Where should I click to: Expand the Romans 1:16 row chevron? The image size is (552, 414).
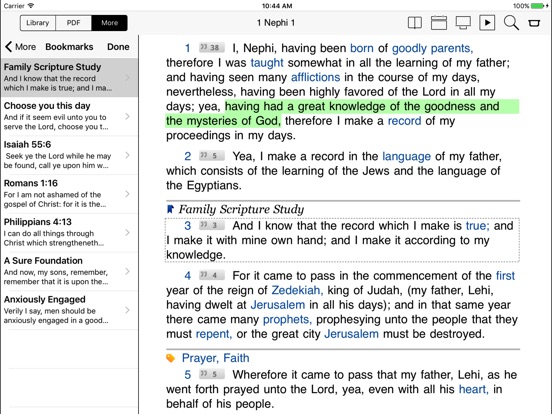click(x=127, y=194)
